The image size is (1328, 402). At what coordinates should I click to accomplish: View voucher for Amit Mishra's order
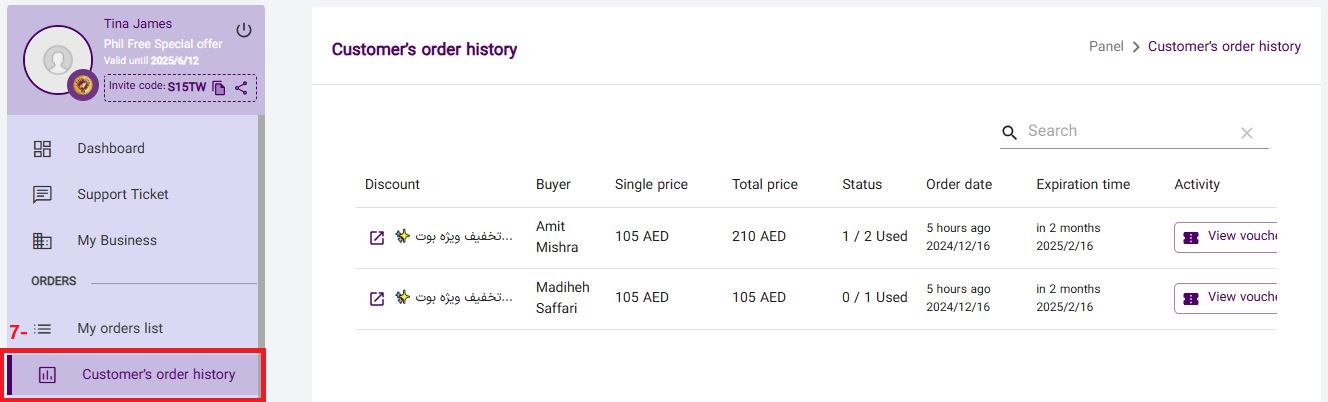coord(1226,237)
